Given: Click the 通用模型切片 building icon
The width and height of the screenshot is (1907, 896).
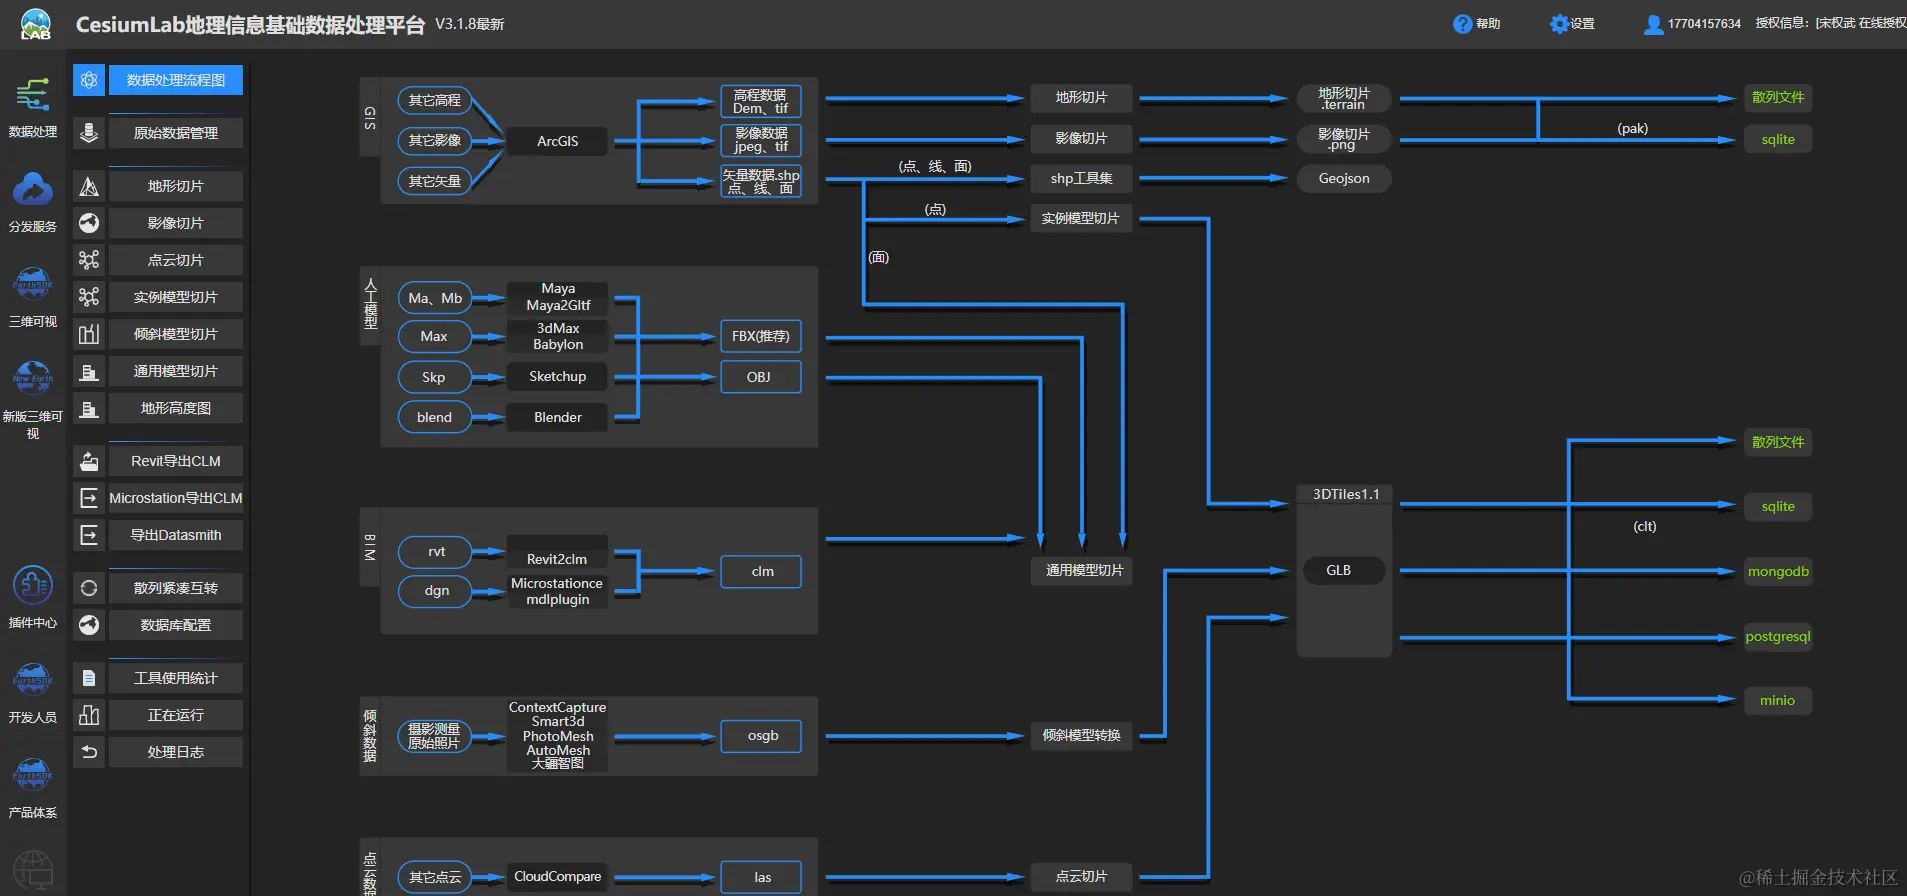Looking at the screenshot, I should click(x=89, y=371).
